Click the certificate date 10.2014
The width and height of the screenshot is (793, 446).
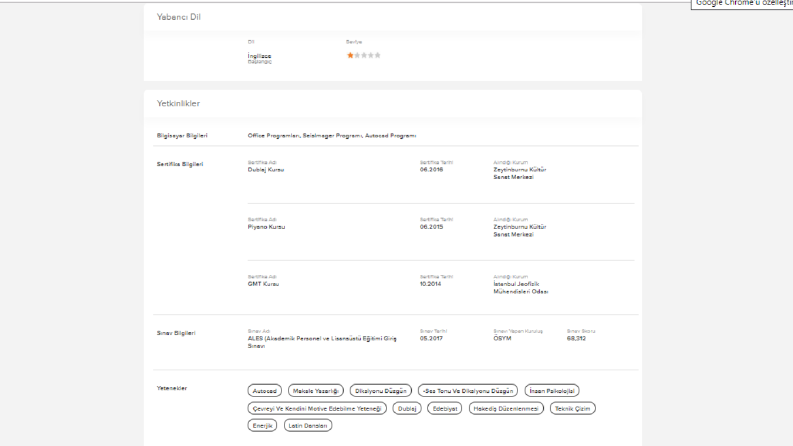430,284
